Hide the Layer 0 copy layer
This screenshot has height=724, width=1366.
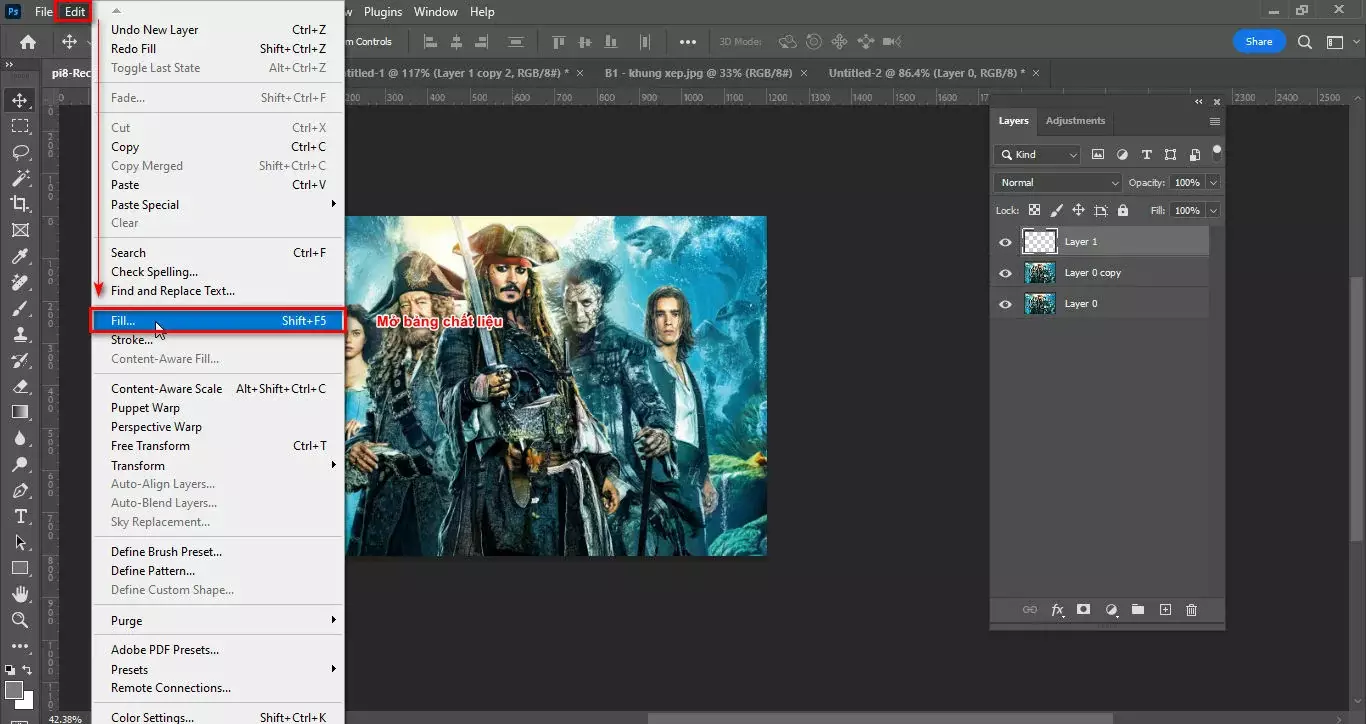pyautogui.click(x=1005, y=272)
